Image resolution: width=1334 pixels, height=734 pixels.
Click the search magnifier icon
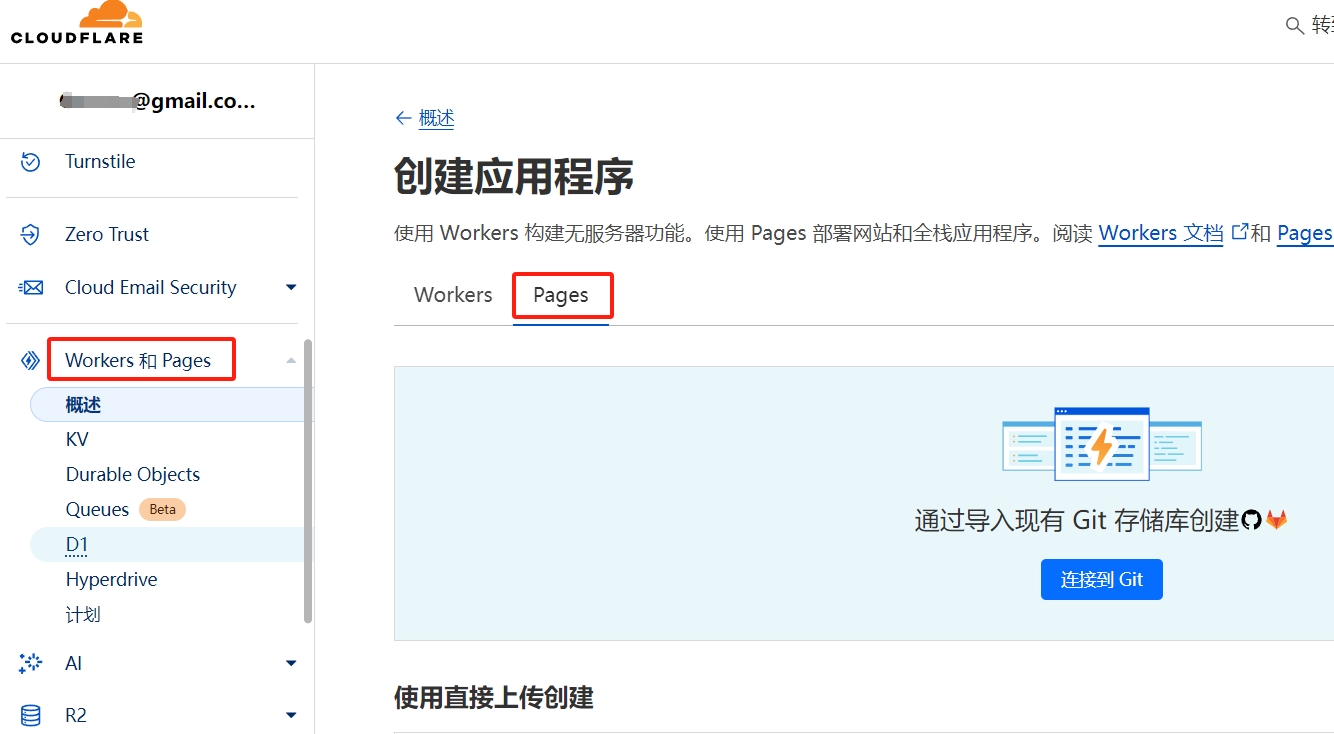1294,26
